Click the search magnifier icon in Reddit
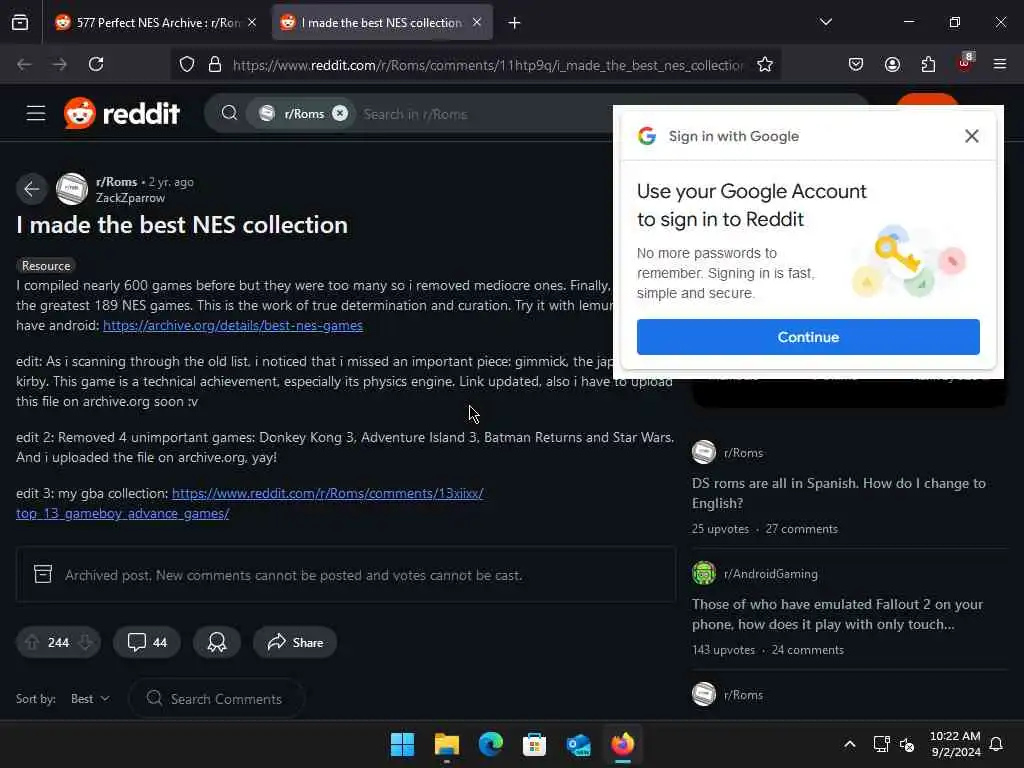This screenshot has width=1024, height=768. coord(229,114)
